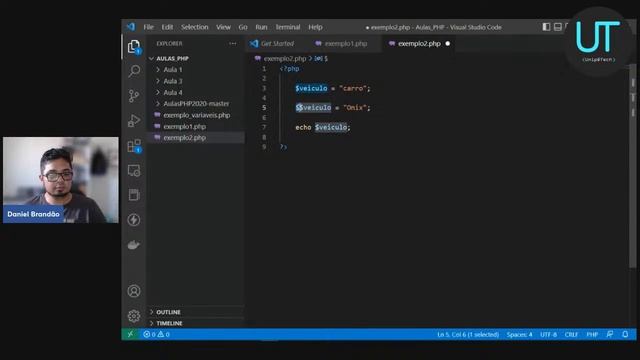
Task: Click $veiculo variable on line 3
Action: pos(311,88)
